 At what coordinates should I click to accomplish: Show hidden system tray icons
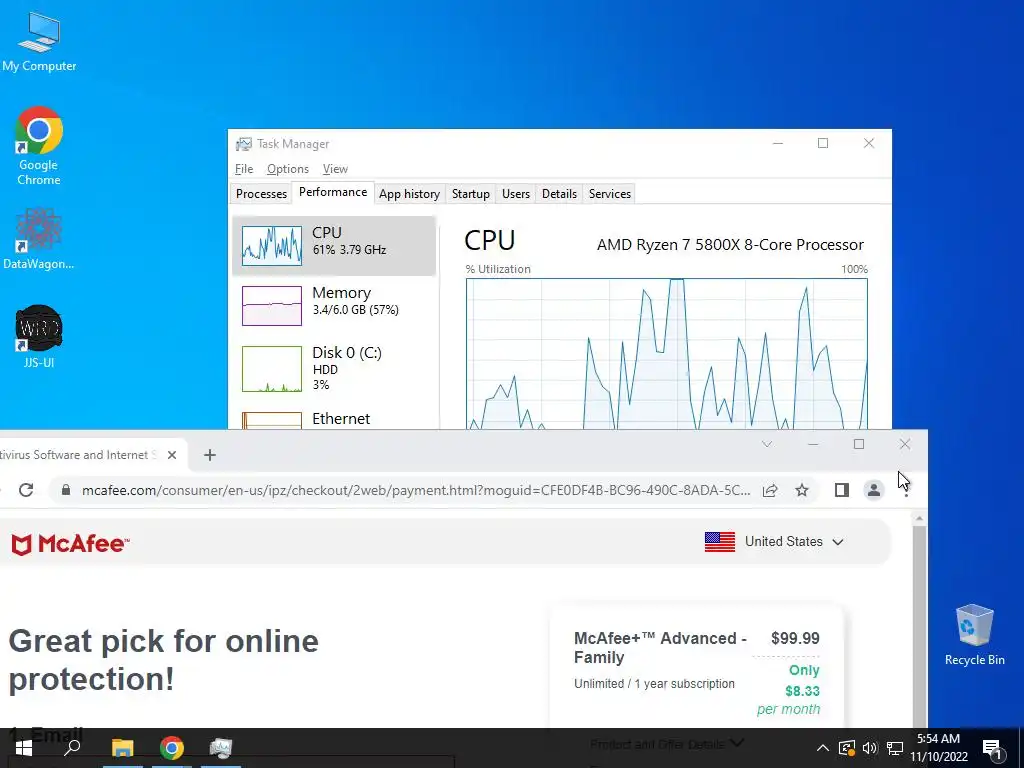pos(823,748)
